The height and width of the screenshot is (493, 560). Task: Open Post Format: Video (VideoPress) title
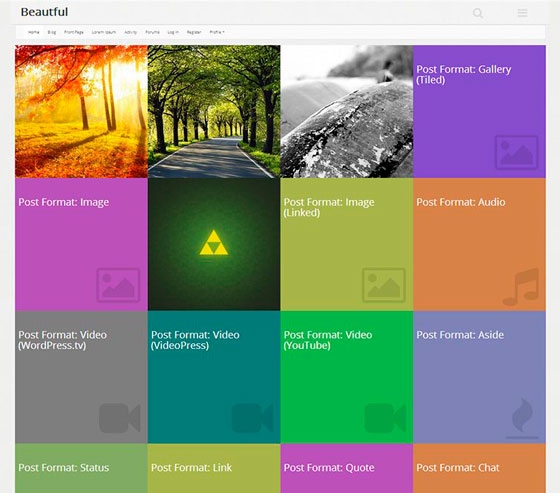coord(195,340)
